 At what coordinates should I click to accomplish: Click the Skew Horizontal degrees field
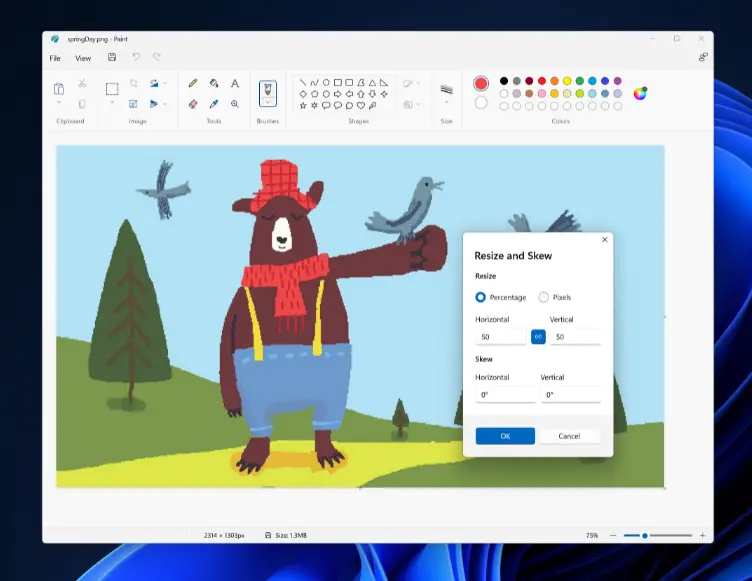point(505,395)
